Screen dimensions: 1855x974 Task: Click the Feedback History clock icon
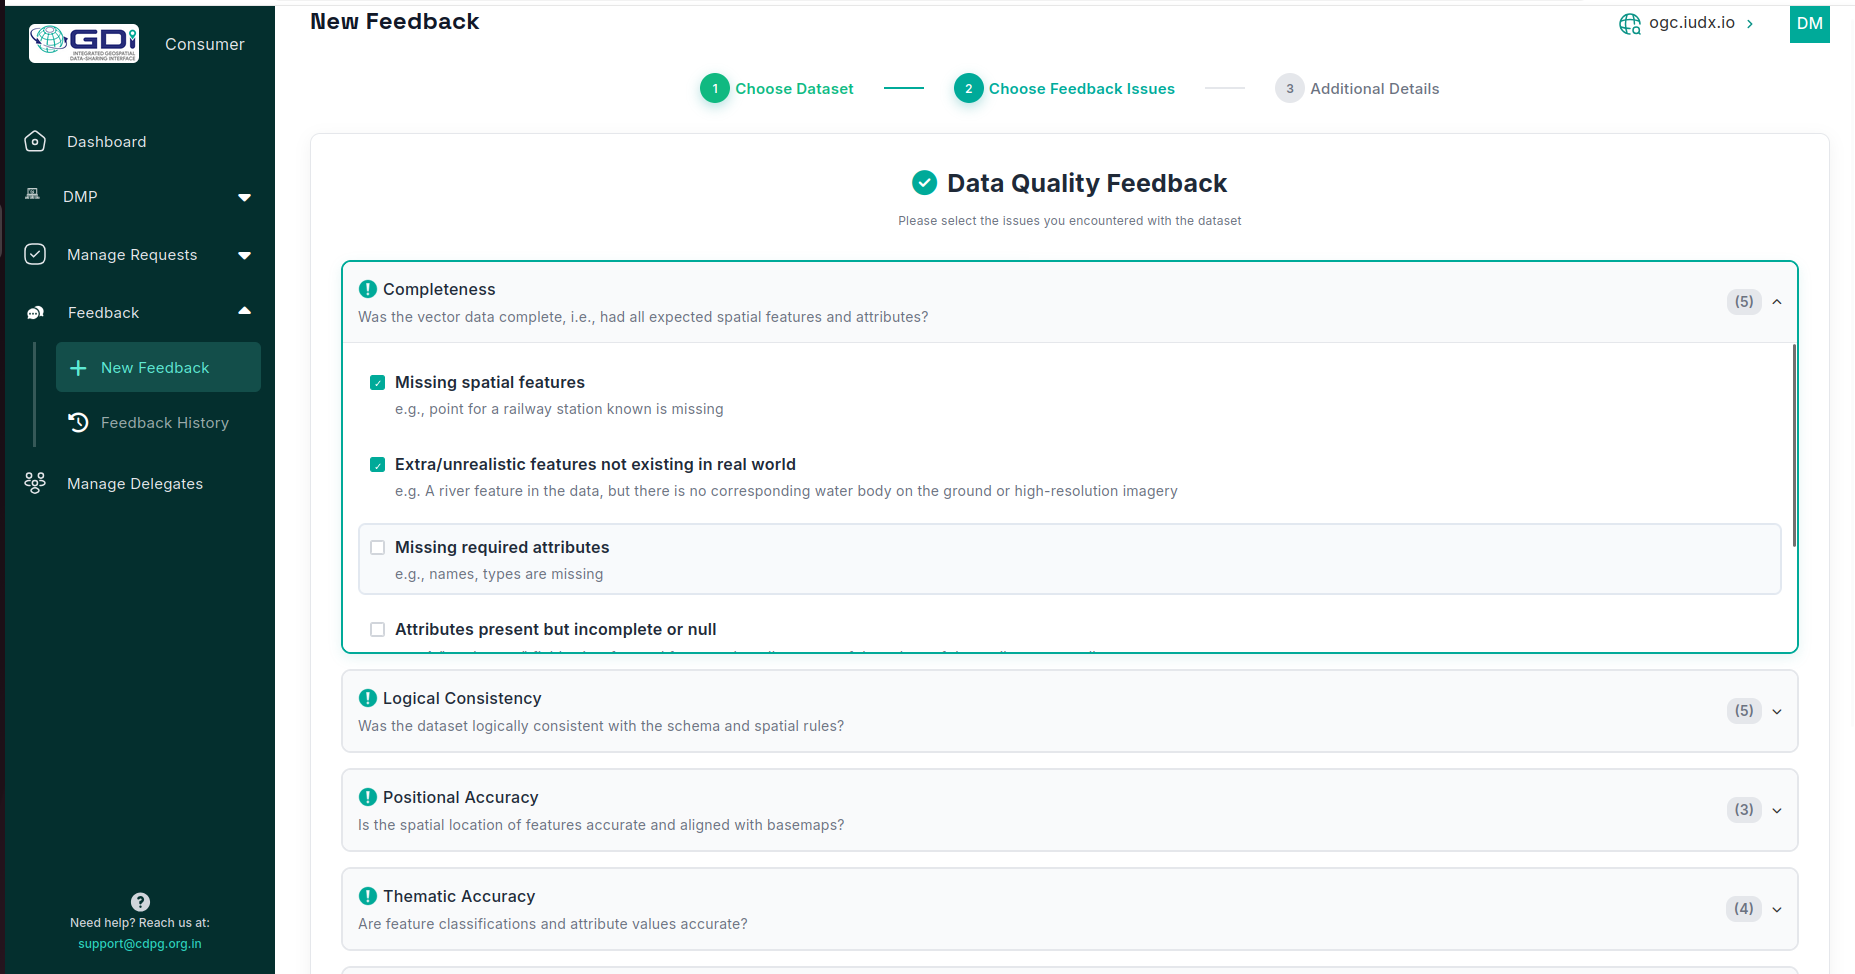79,423
